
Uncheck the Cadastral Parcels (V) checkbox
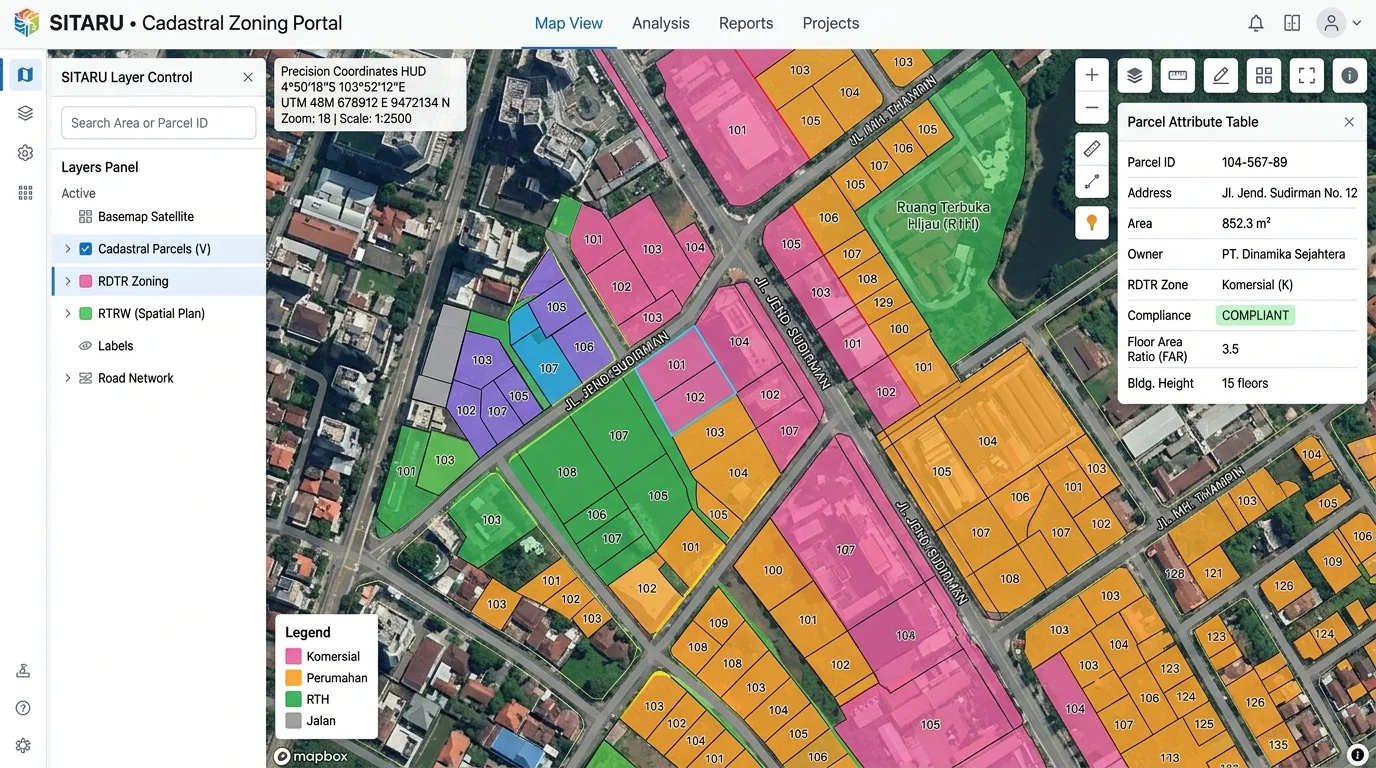(x=85, y=249)
